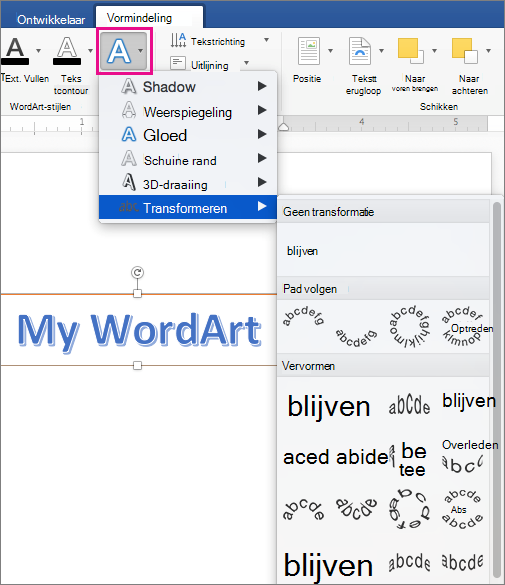Select the arch-down path transform
The image size is (505, 585).
tap(356, 338)
